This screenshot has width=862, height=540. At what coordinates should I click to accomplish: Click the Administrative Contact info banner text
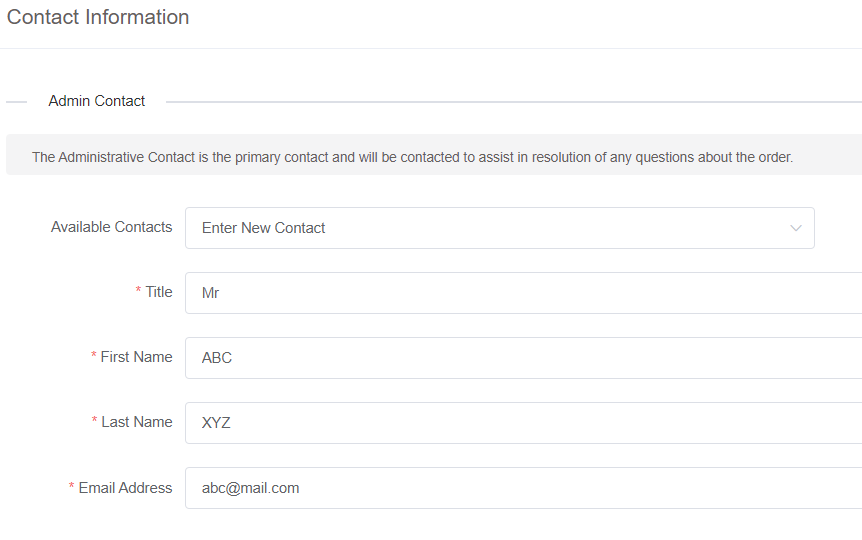point(412,157)
